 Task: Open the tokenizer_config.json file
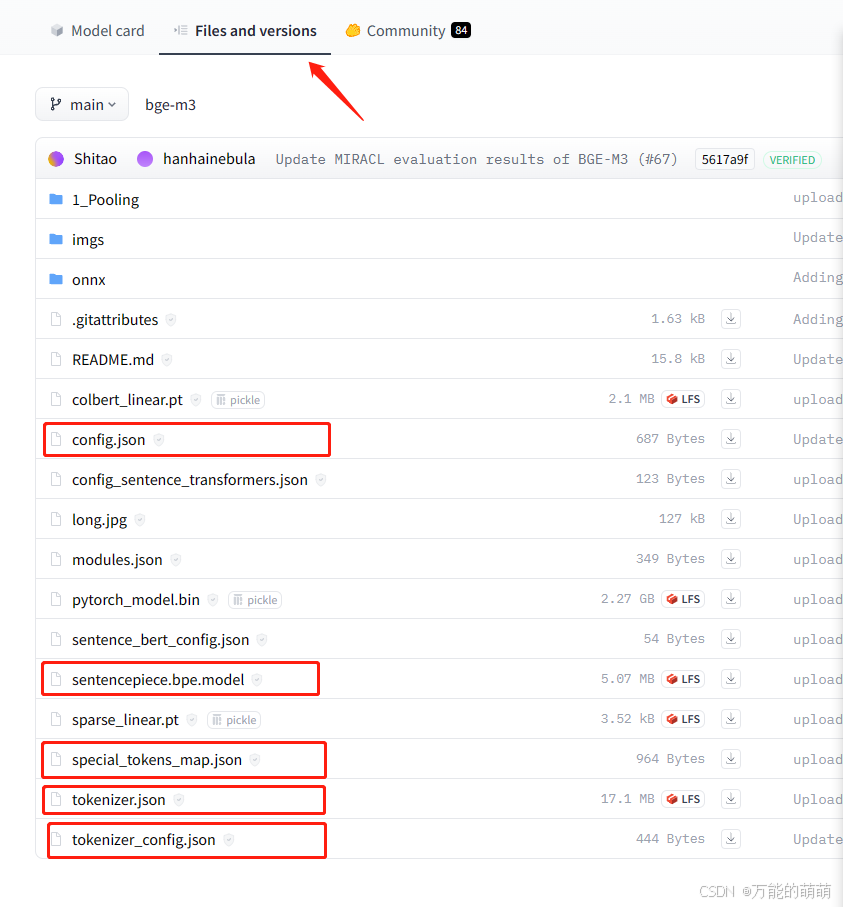[x=143, y=839]
